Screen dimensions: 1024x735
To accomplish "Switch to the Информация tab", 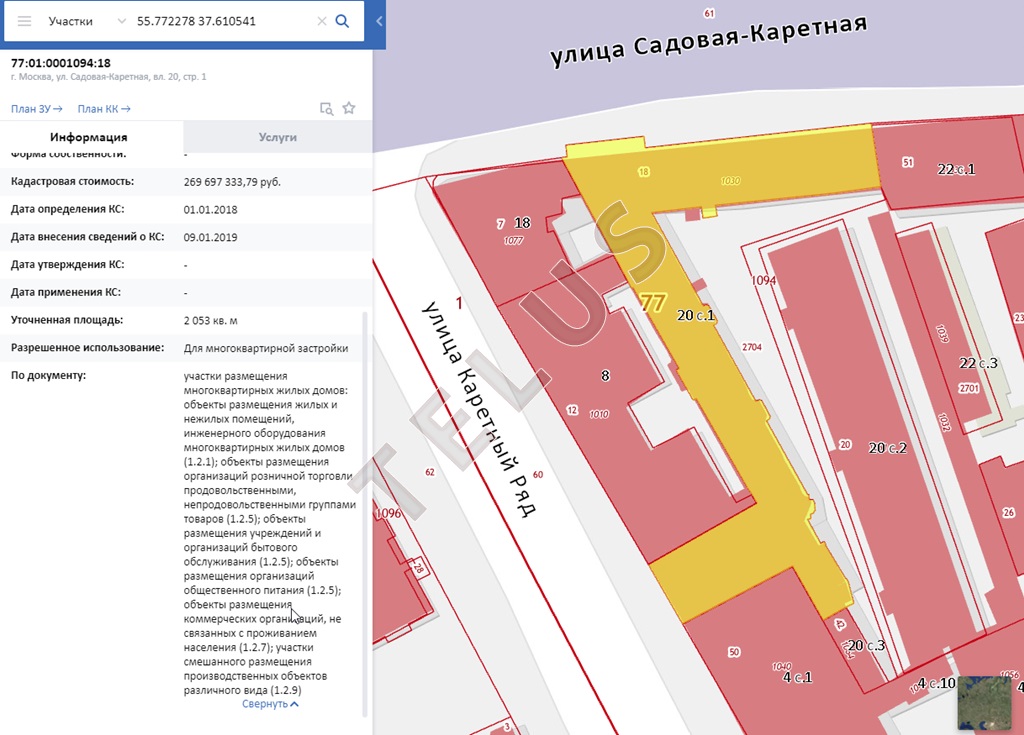I will 89,137.
